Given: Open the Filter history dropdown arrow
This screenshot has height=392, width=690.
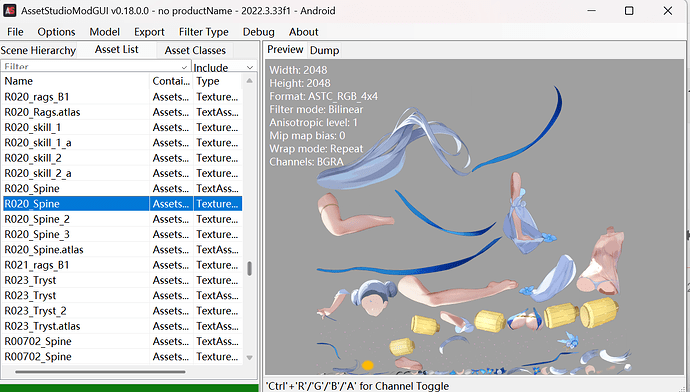Looking at the screenshot, I should pos(184,67).
